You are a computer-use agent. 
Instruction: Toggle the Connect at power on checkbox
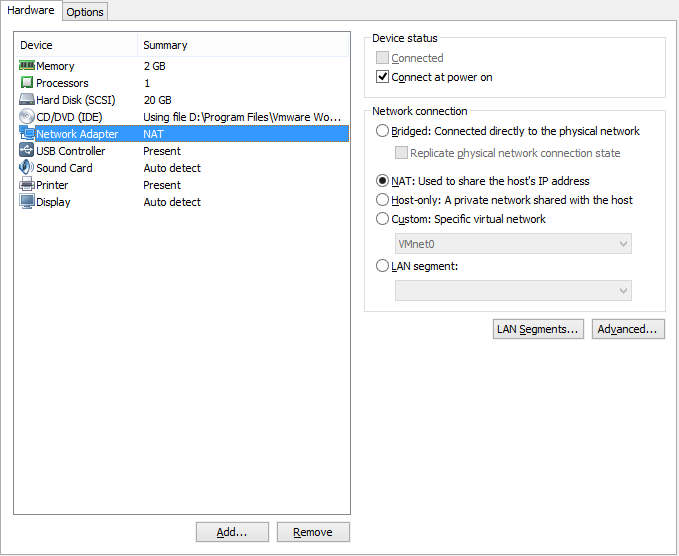pos(382,77)
